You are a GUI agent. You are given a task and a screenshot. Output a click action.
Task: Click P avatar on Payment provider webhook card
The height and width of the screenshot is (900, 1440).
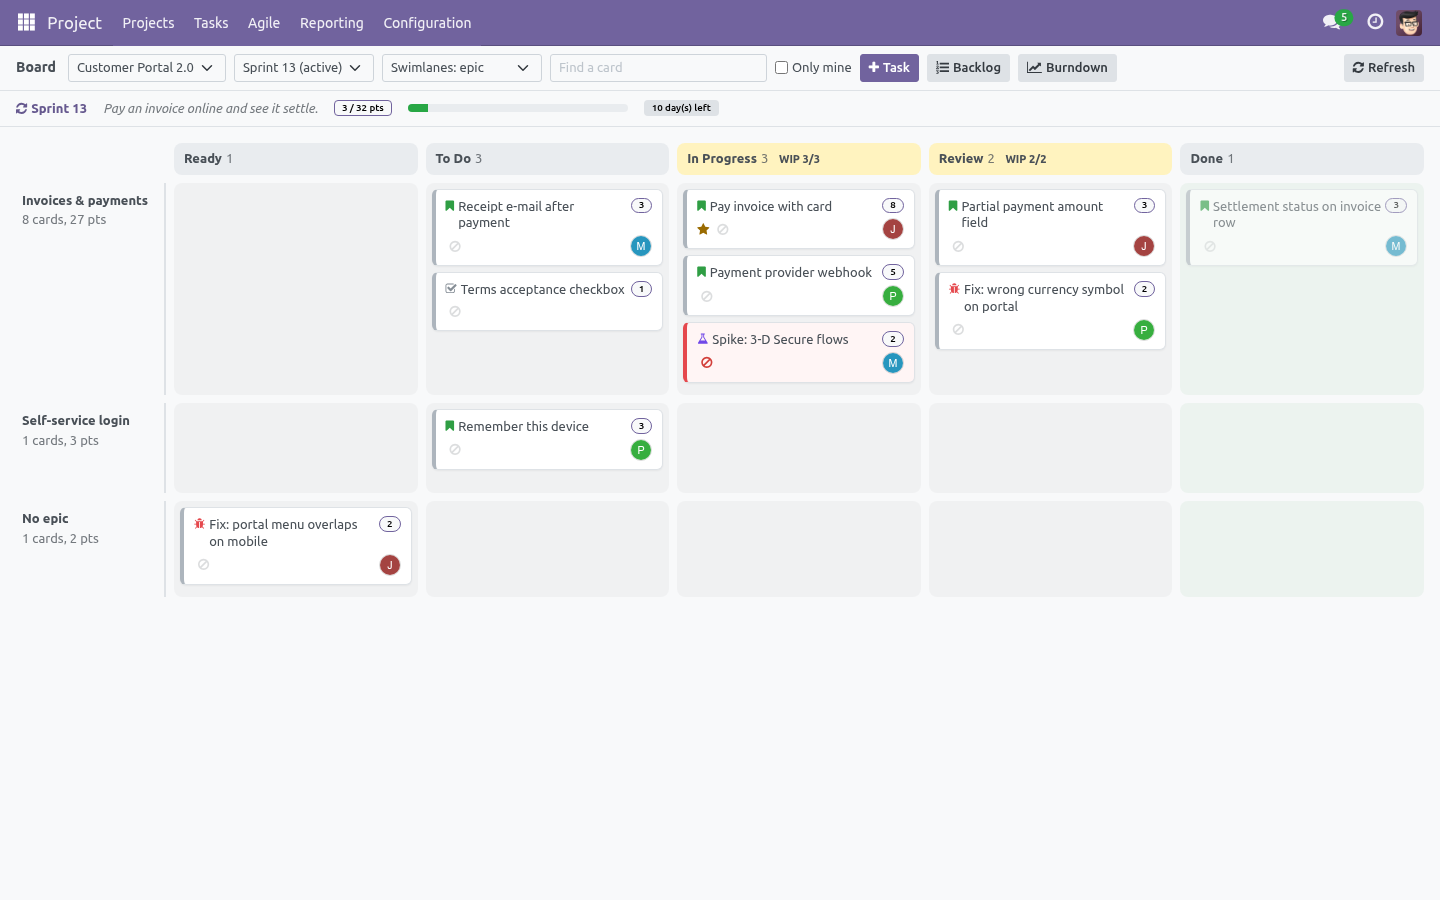point(893,296)
